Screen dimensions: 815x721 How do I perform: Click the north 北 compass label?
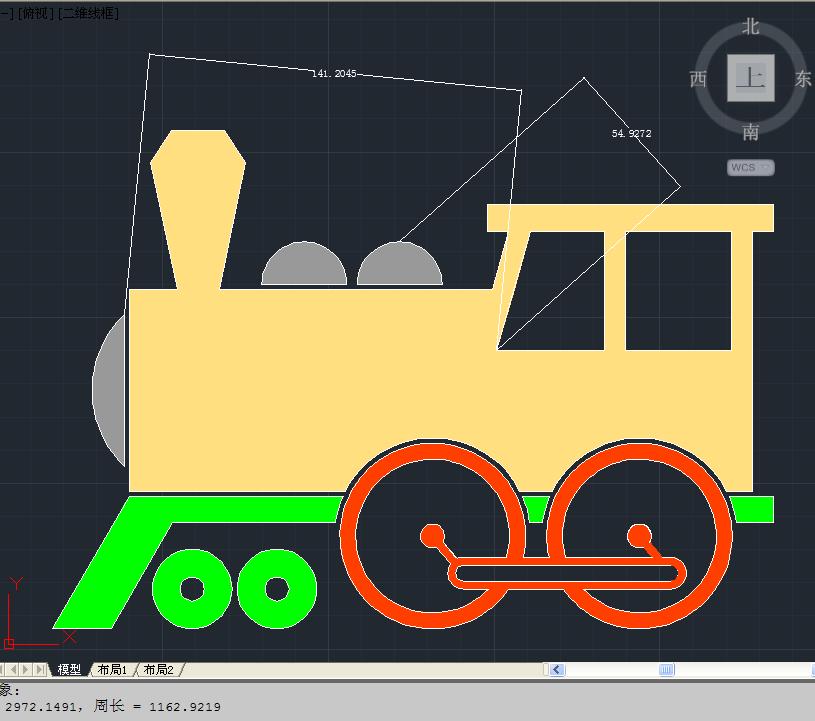750,27
